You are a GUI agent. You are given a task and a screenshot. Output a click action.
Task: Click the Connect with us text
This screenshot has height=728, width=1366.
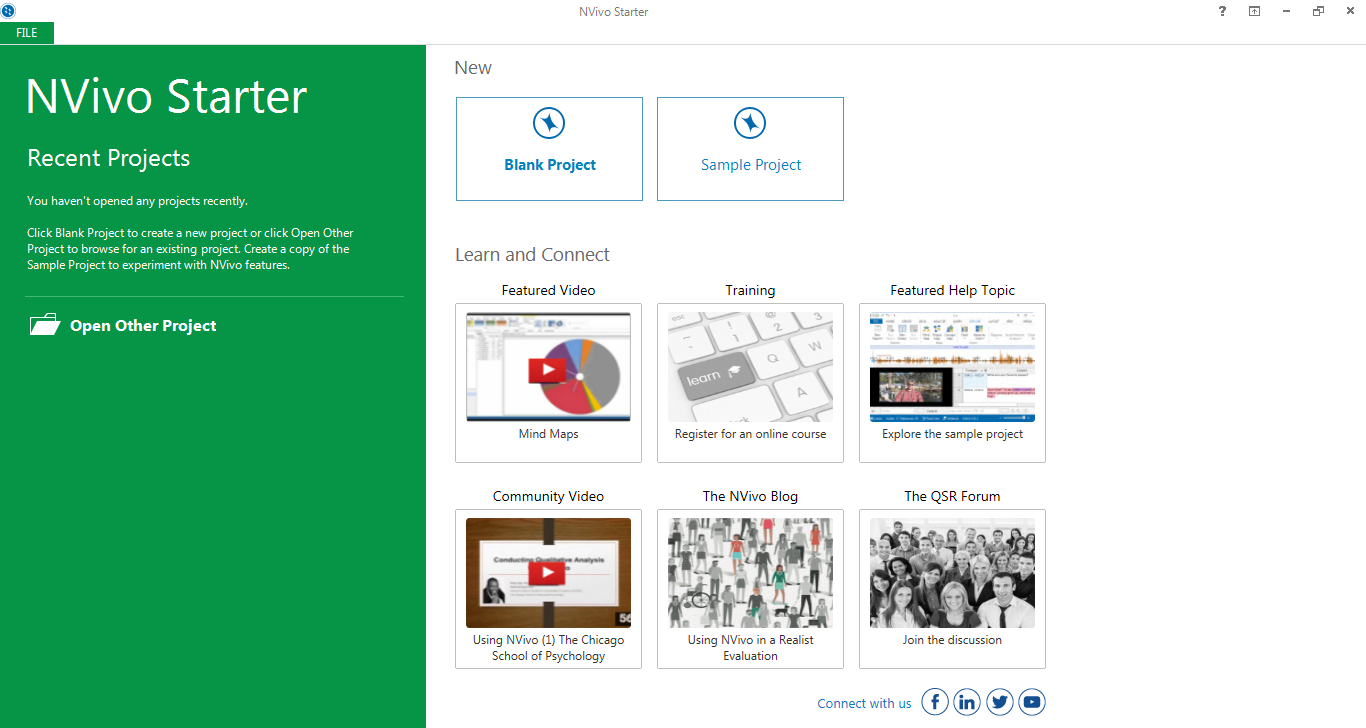[864, 703]
